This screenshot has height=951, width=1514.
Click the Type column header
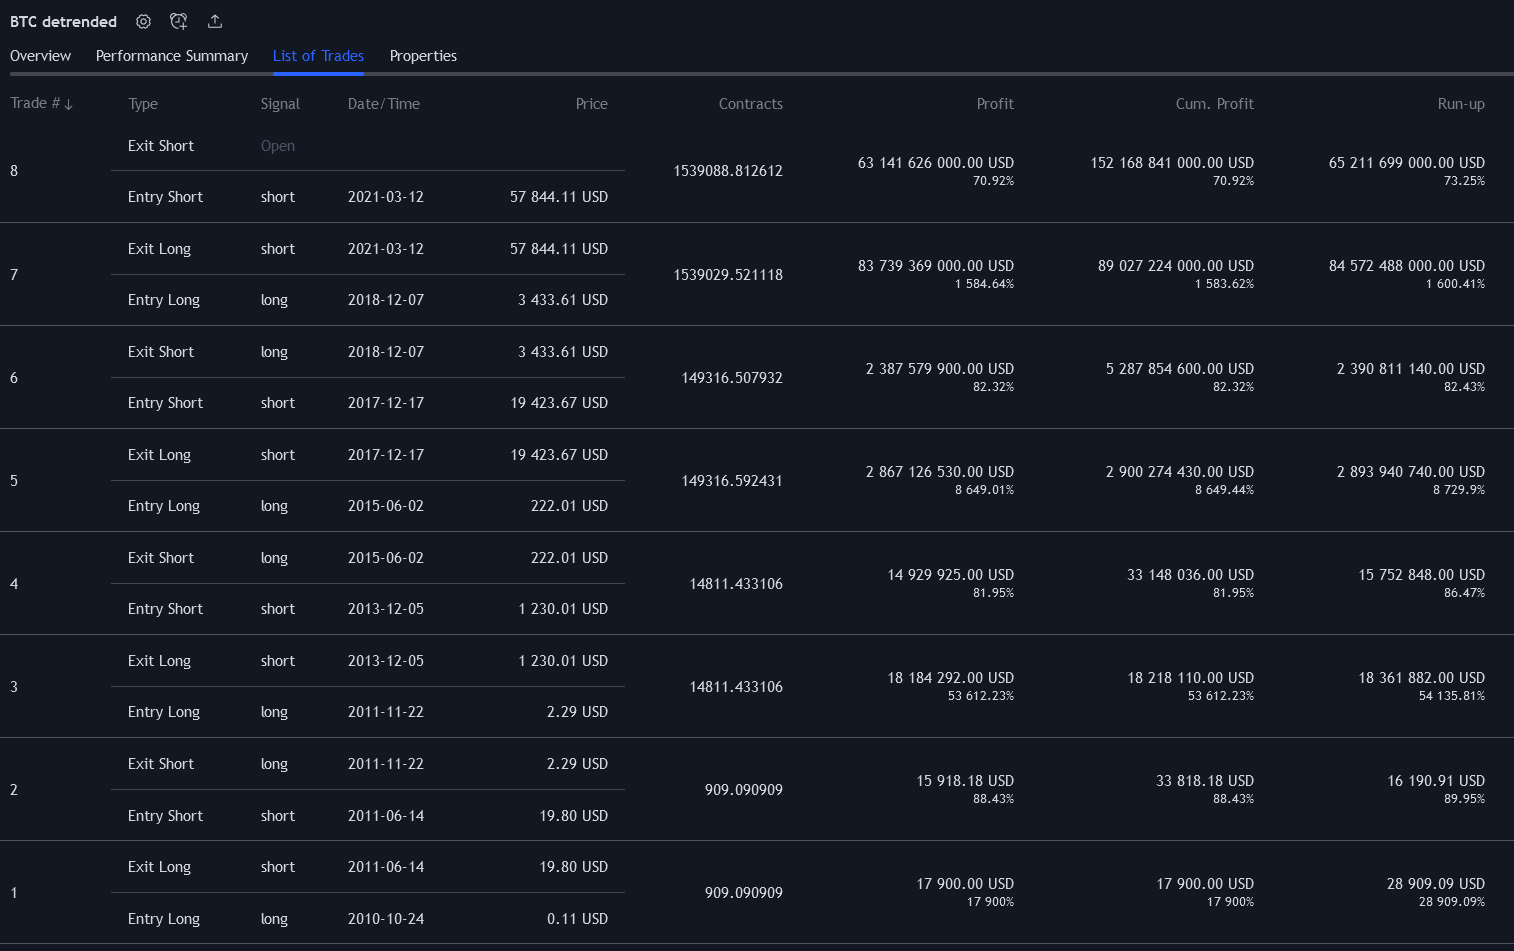[143, 104]
